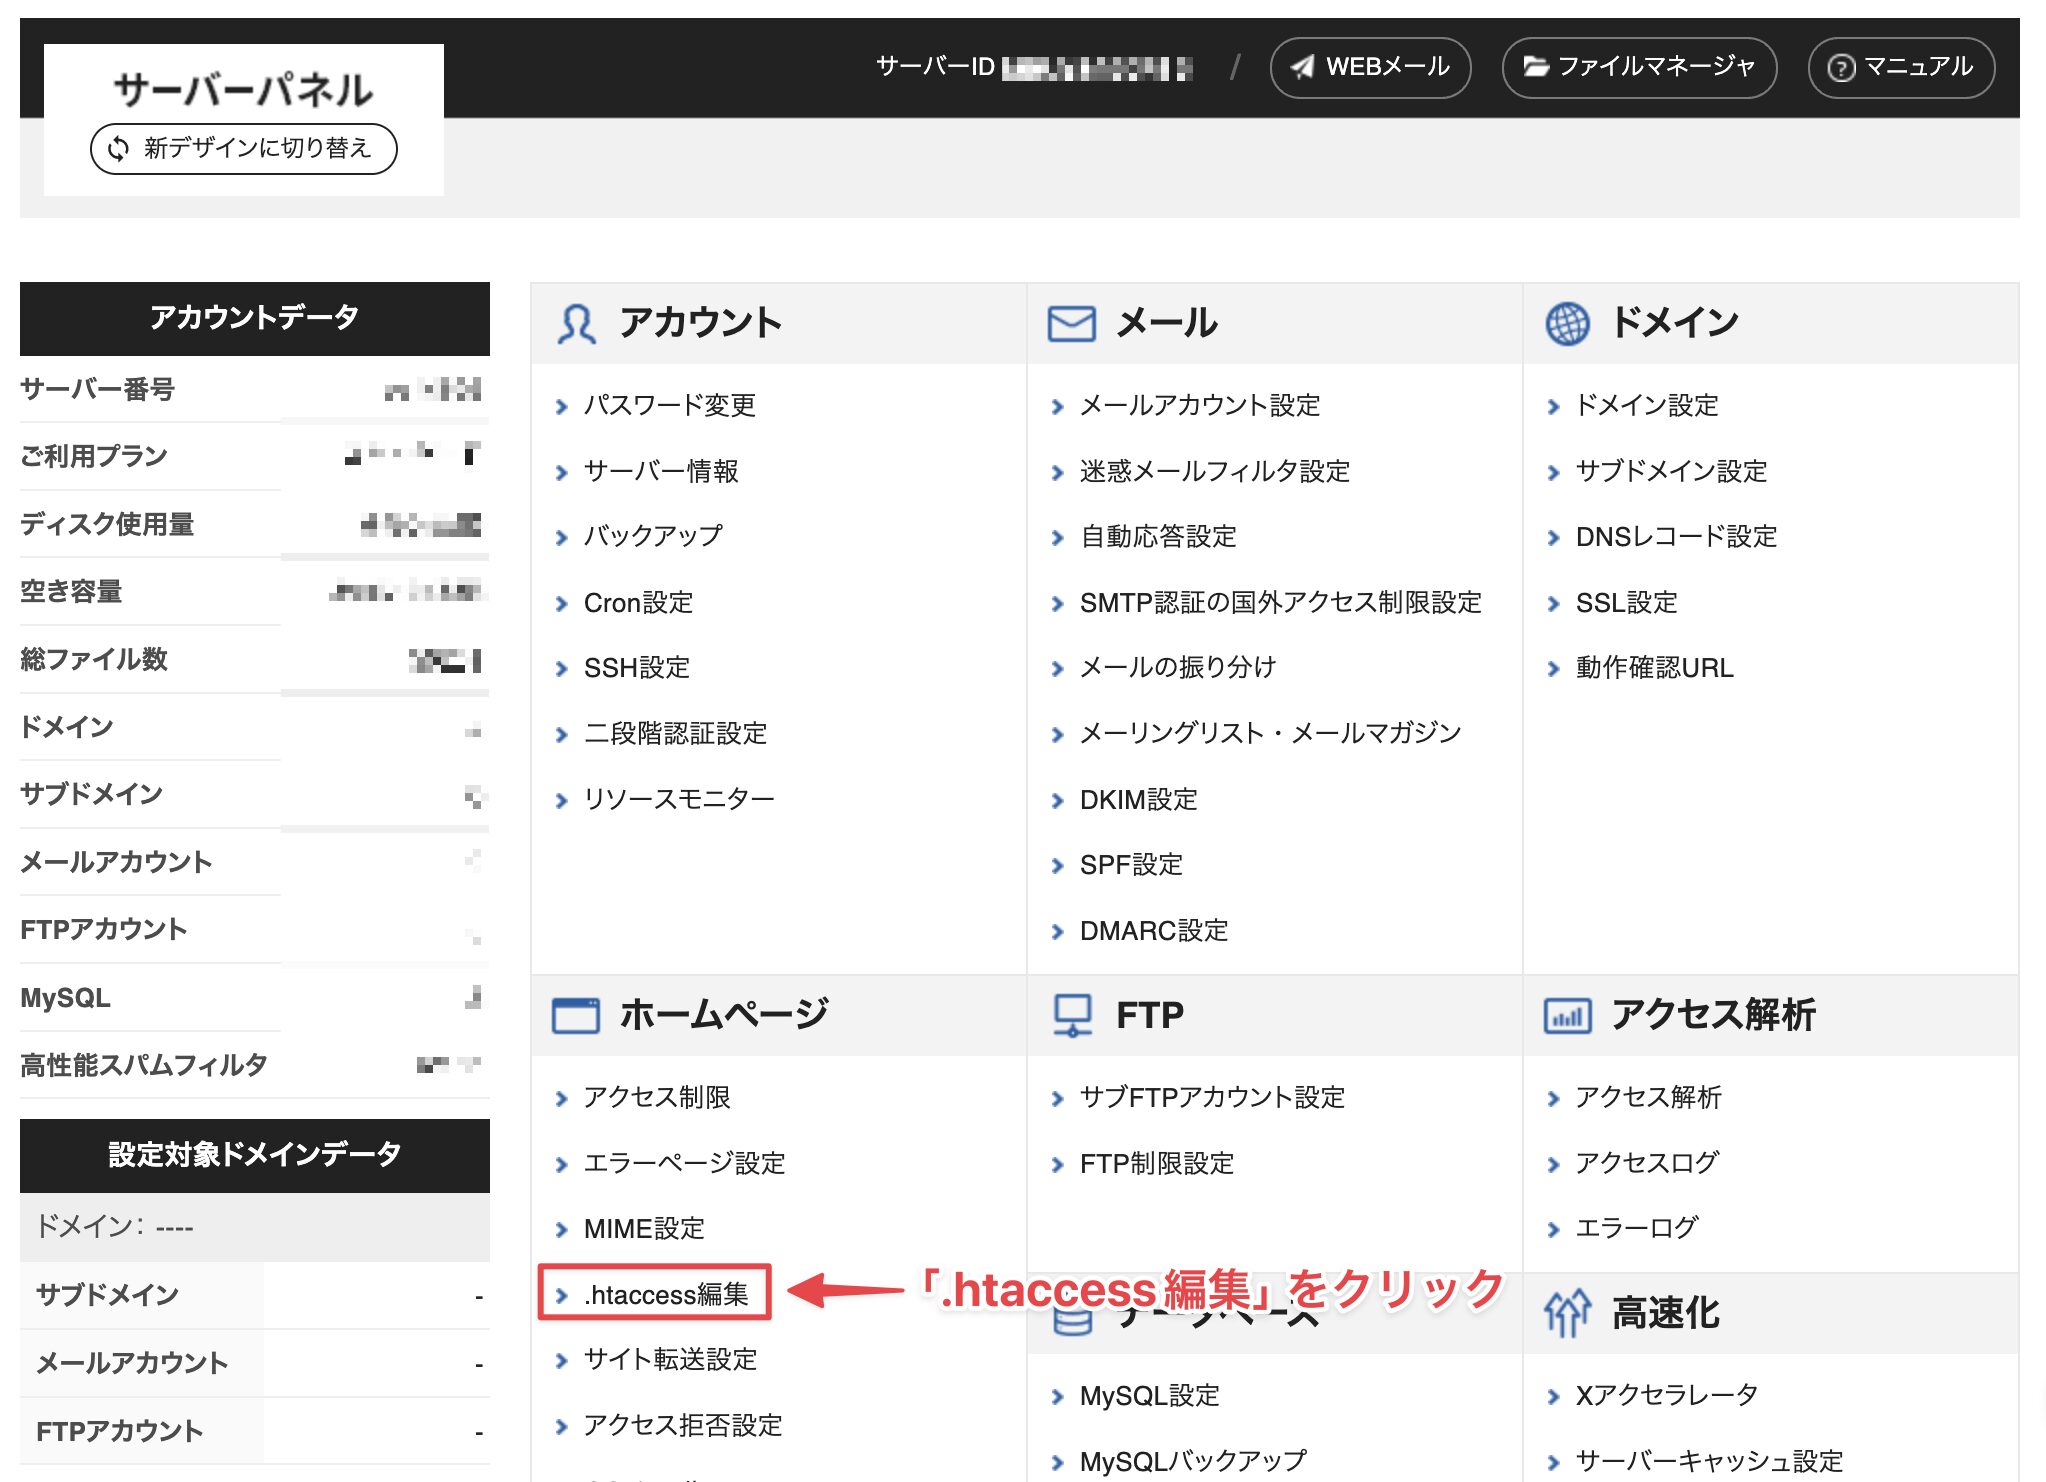
Task: Open サブドメイン設定
Action: pyautogui.click(x=1671, y=471)
